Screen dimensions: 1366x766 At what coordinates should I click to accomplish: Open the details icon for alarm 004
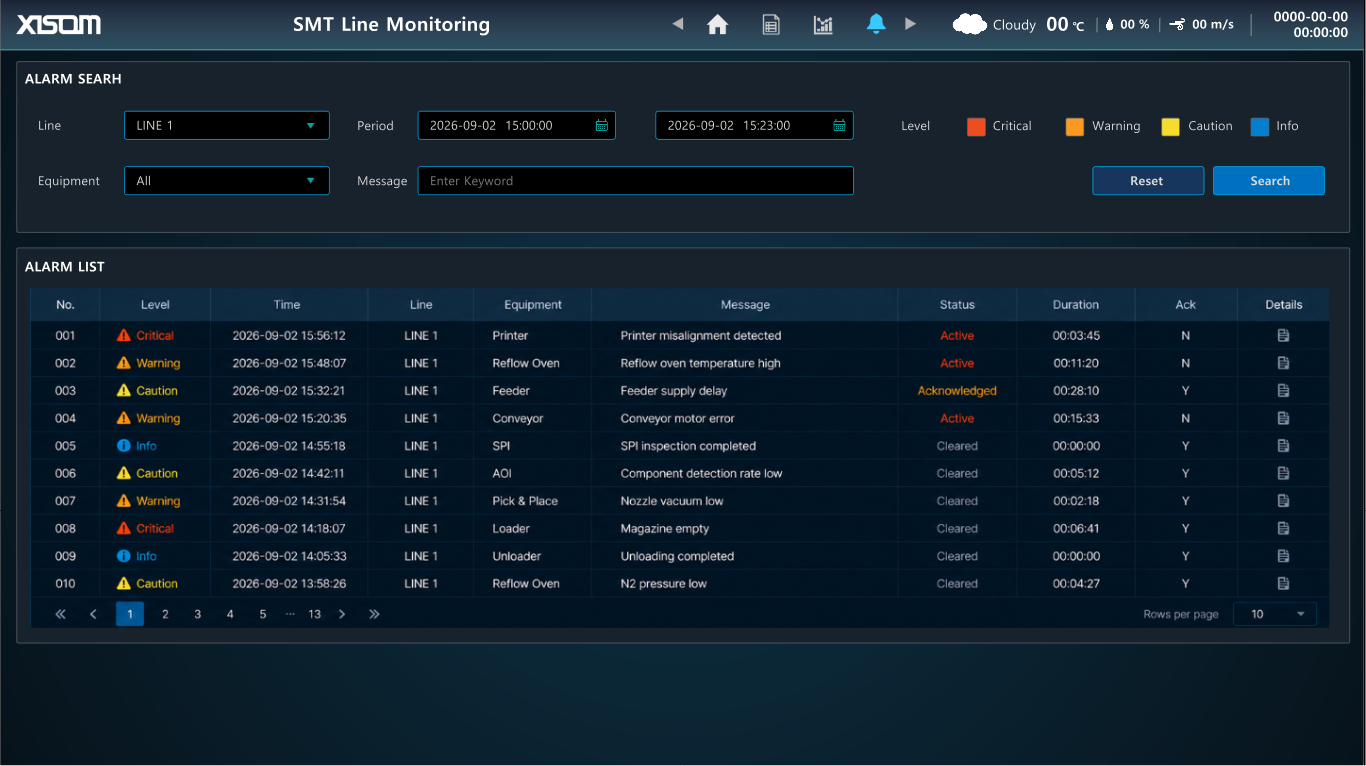1283,419
